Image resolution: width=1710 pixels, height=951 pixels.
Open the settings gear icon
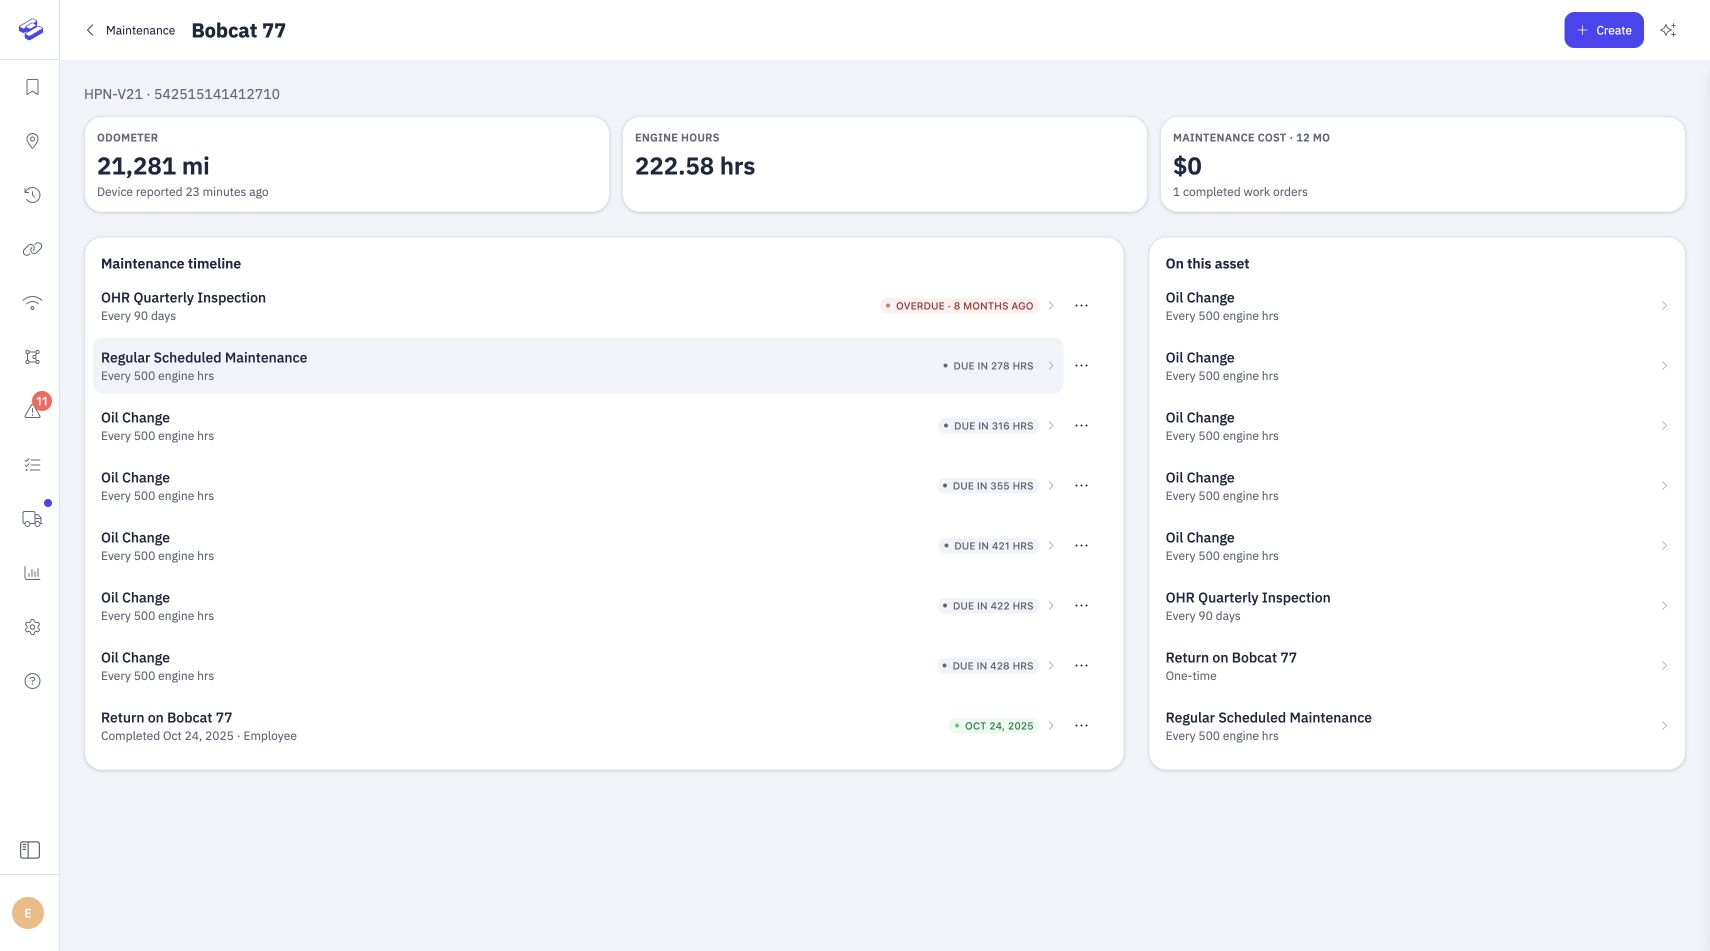point(32,627)
